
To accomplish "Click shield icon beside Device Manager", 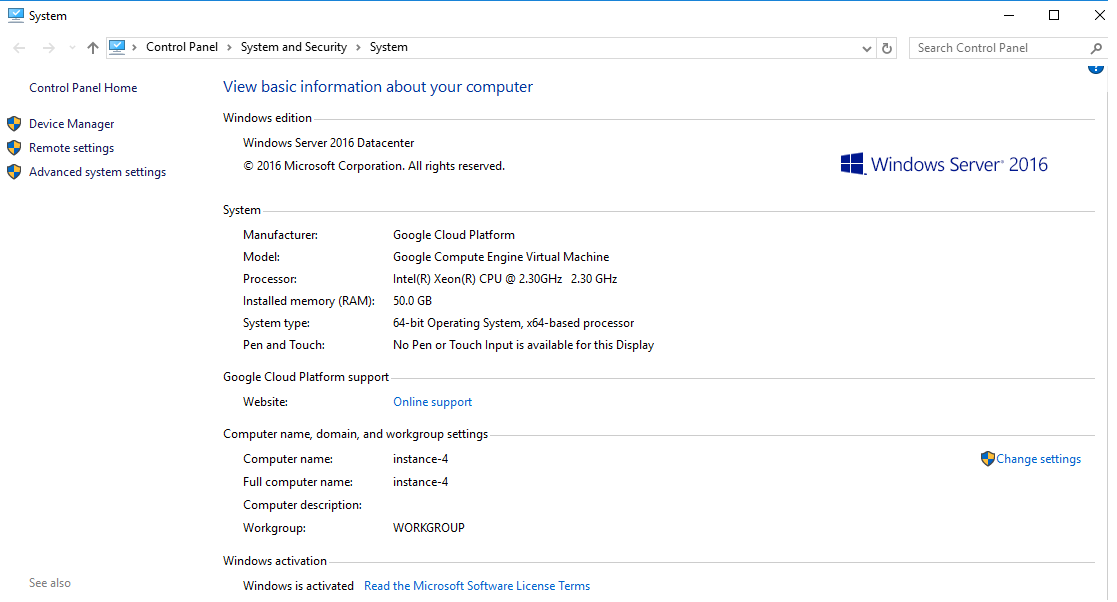I will [14, 124].
